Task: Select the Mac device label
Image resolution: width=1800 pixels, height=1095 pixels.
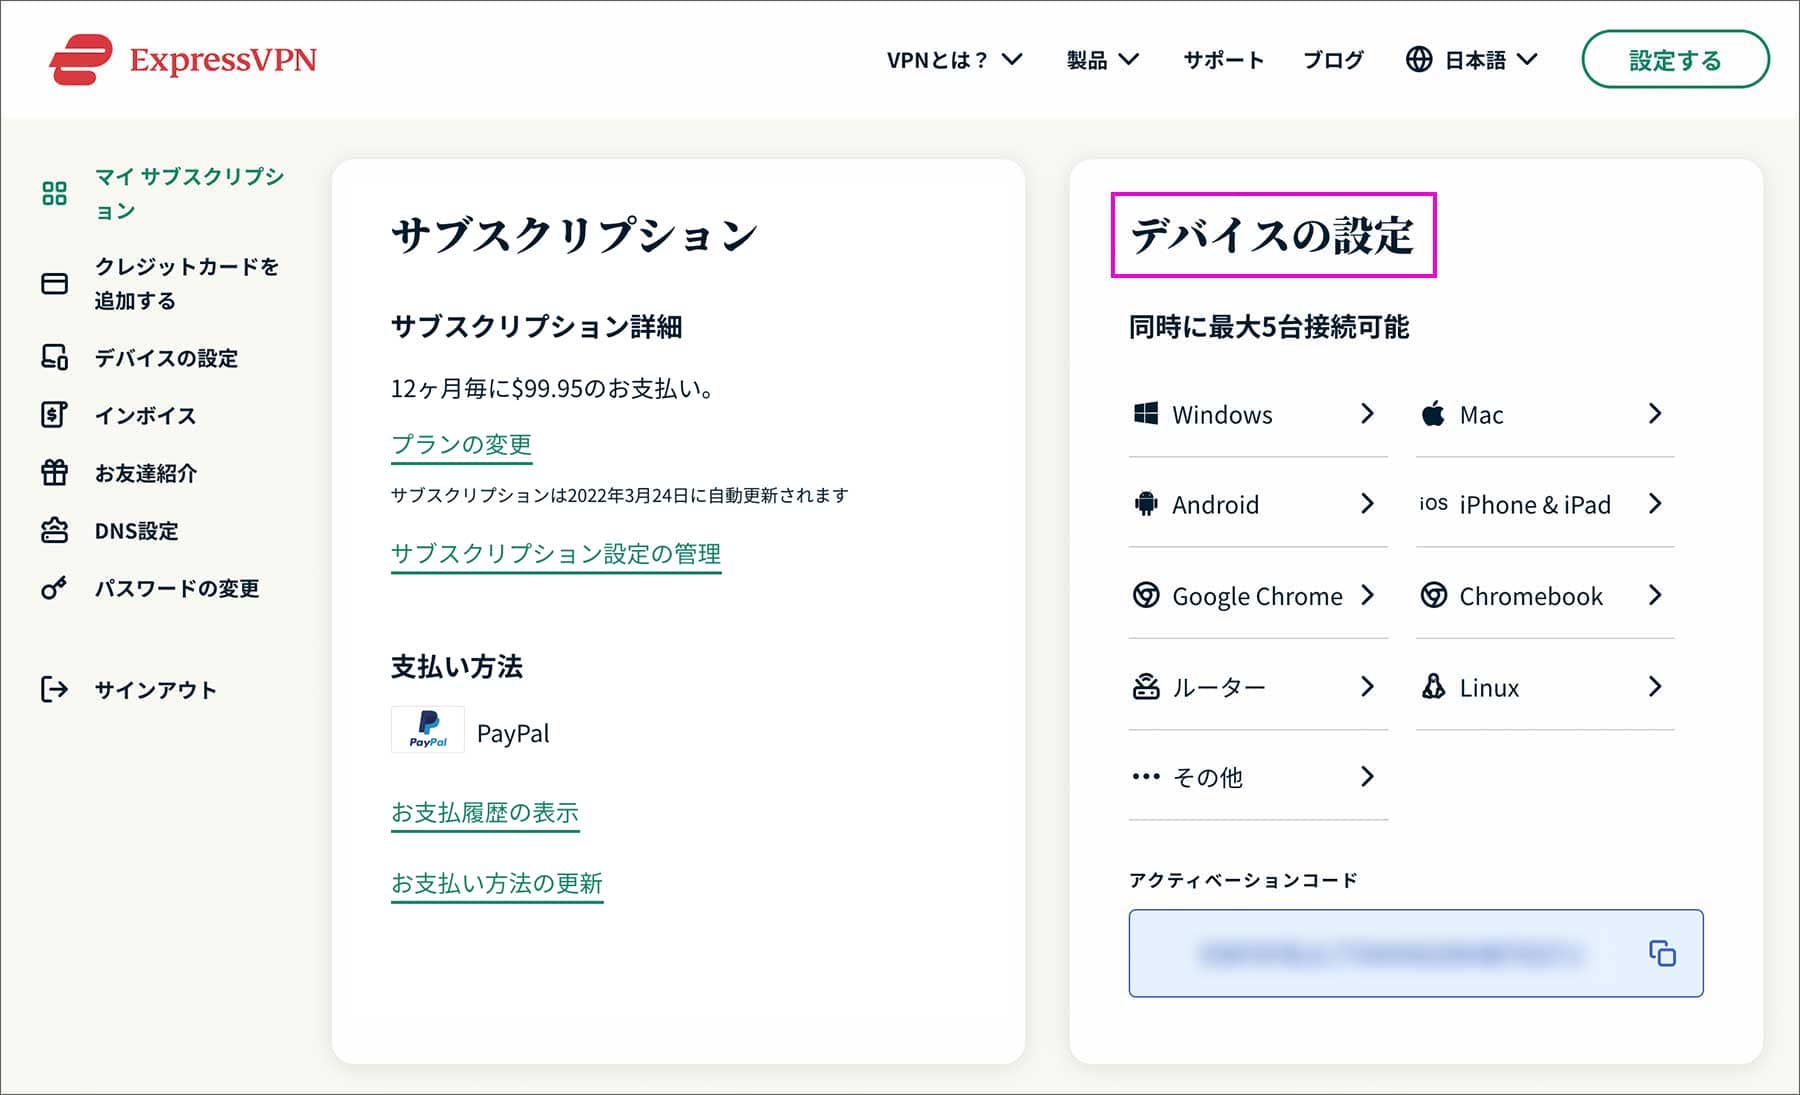Action: [1481, 414]
